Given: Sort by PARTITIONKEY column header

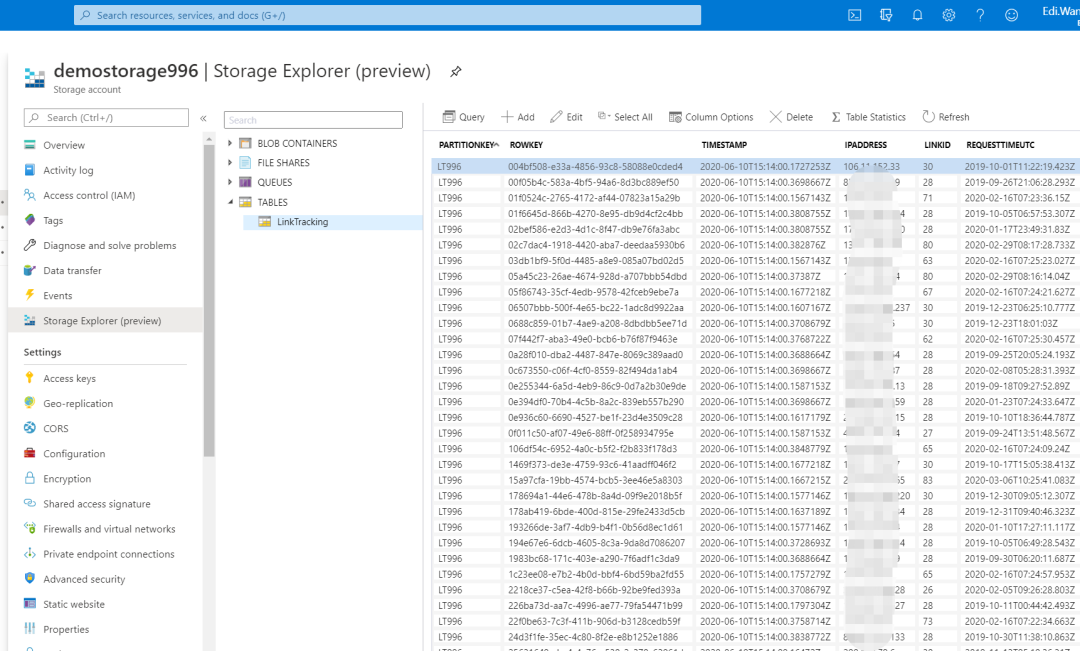Looking at the screenshot, I should pos(469,145).
